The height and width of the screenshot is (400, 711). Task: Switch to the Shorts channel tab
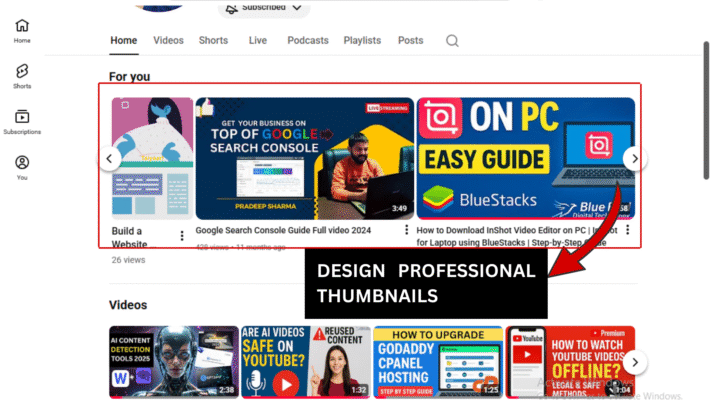coord(213,40)
